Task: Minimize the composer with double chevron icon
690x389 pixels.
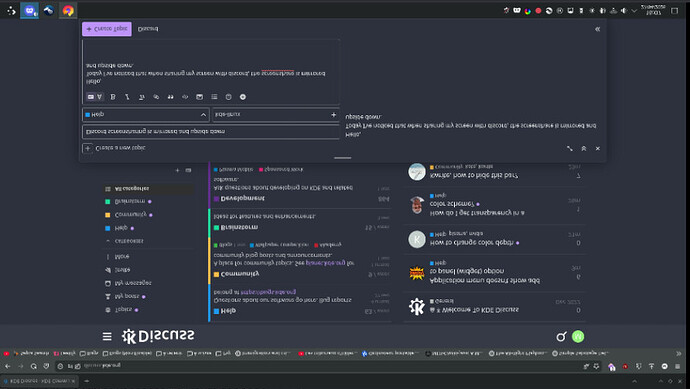Action: pyautogui.click(x=584, y=149)
